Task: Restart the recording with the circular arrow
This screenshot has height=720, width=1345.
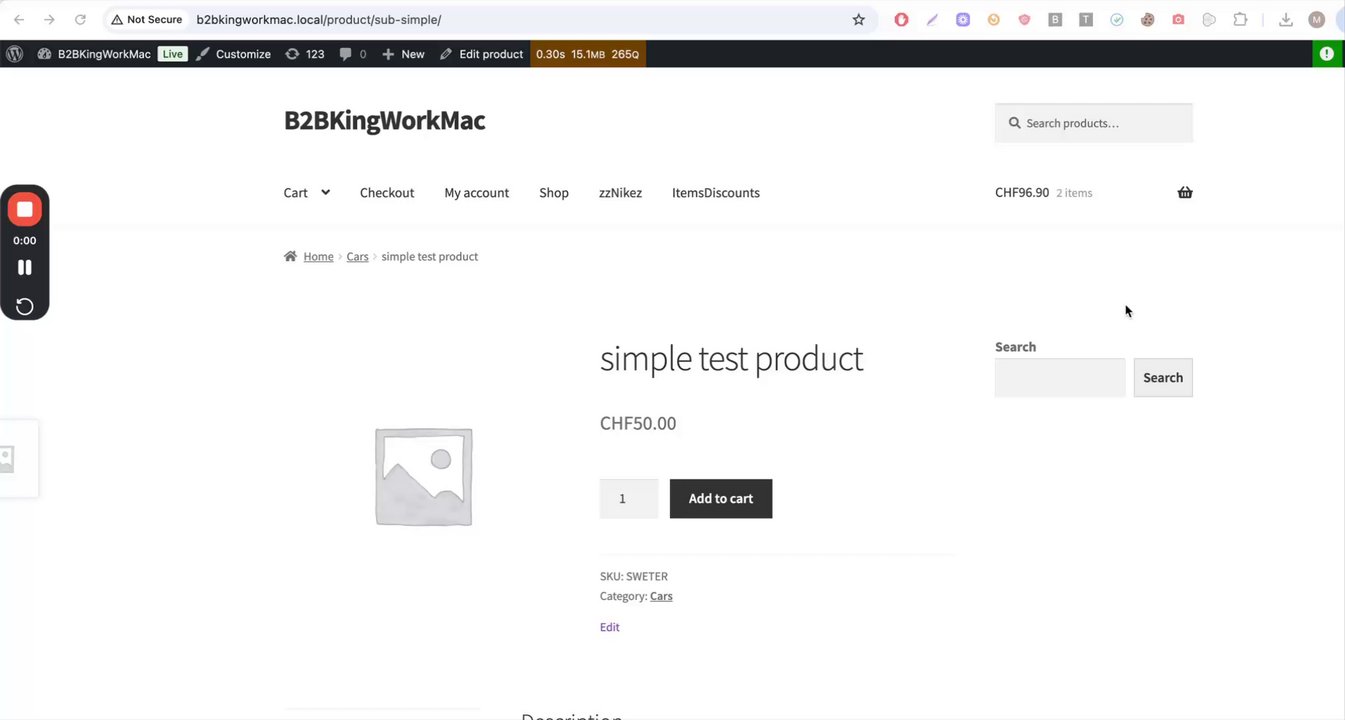Action: point(25,306)
